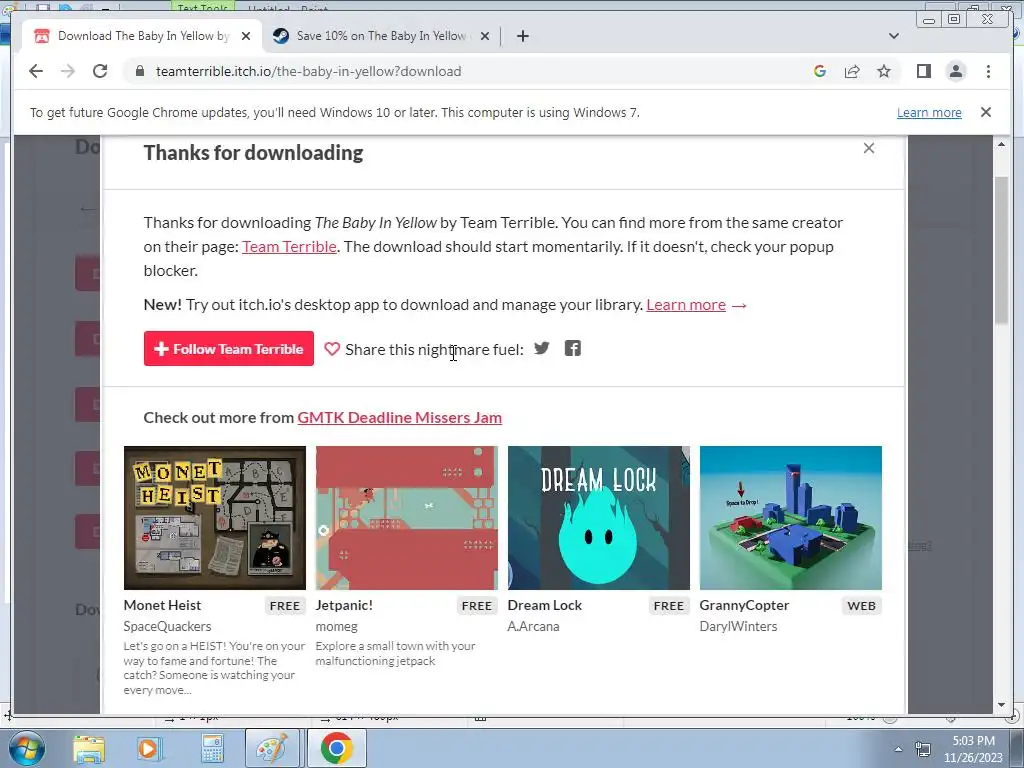Click the browser forward arrow

[68, 71]
